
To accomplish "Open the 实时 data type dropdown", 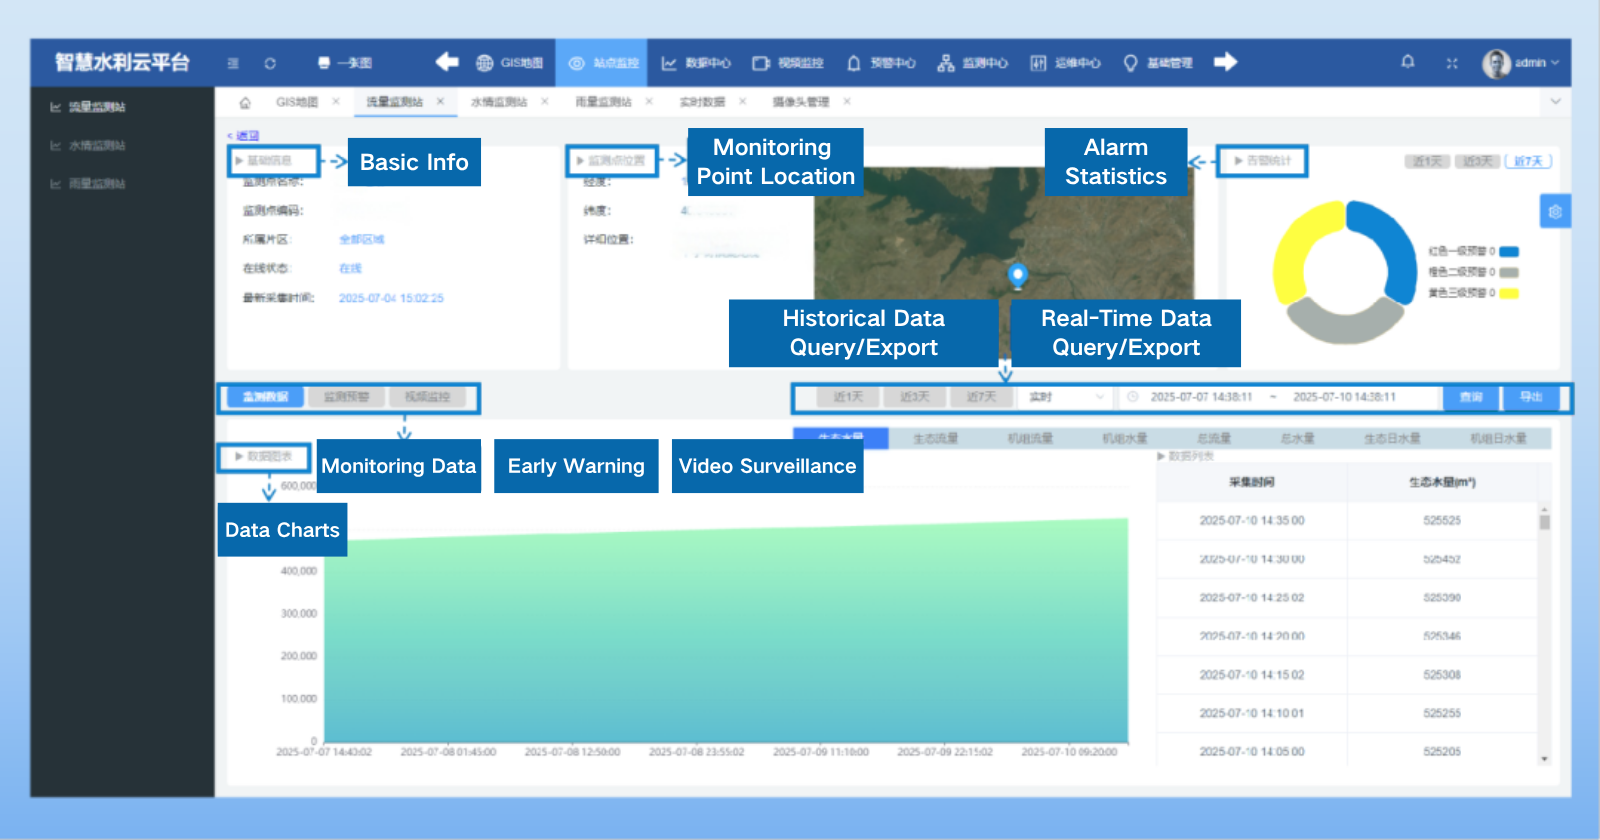I will tap(1066, 397).
